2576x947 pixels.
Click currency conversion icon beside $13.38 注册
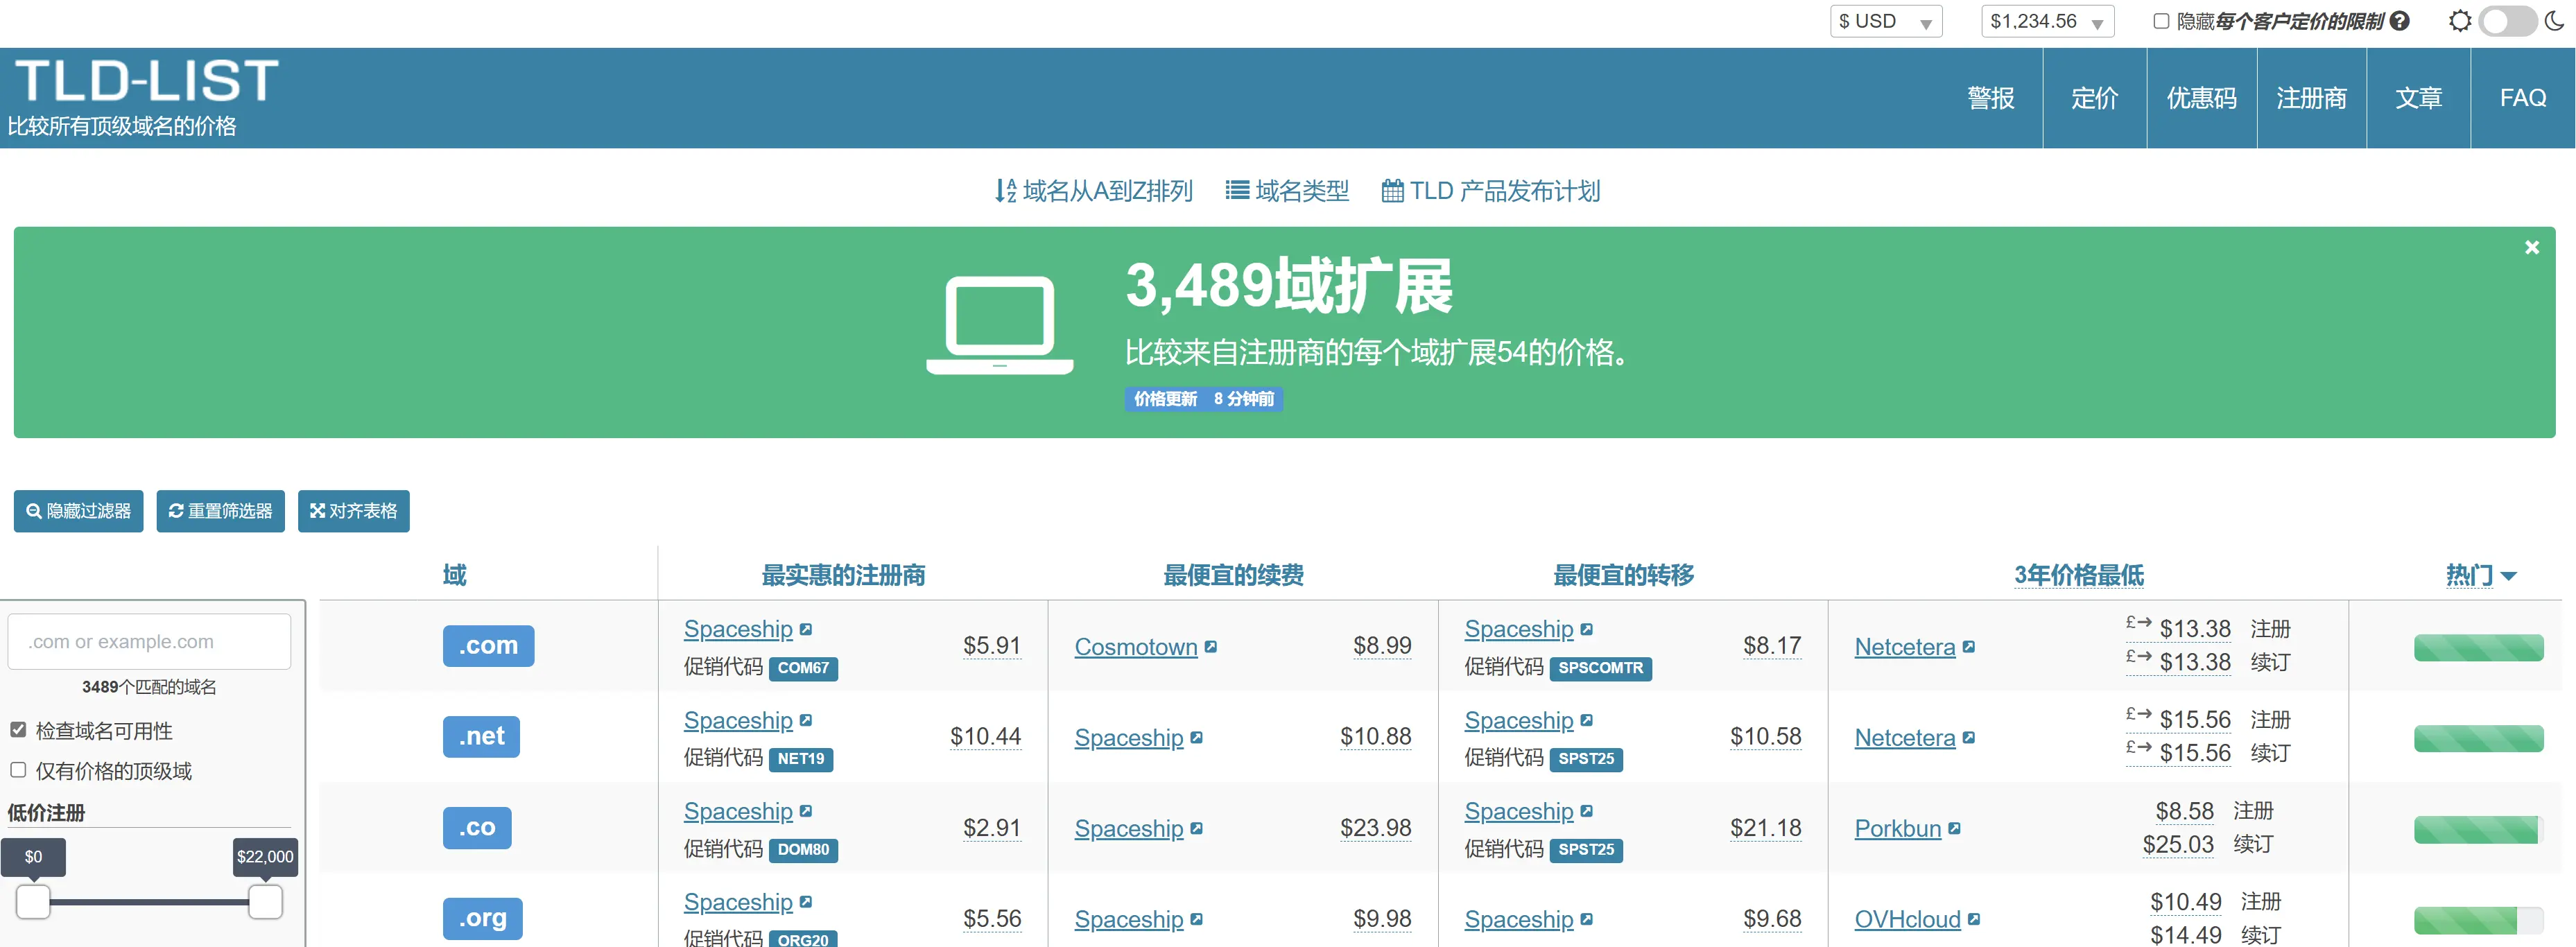(x=2138, y=623)
